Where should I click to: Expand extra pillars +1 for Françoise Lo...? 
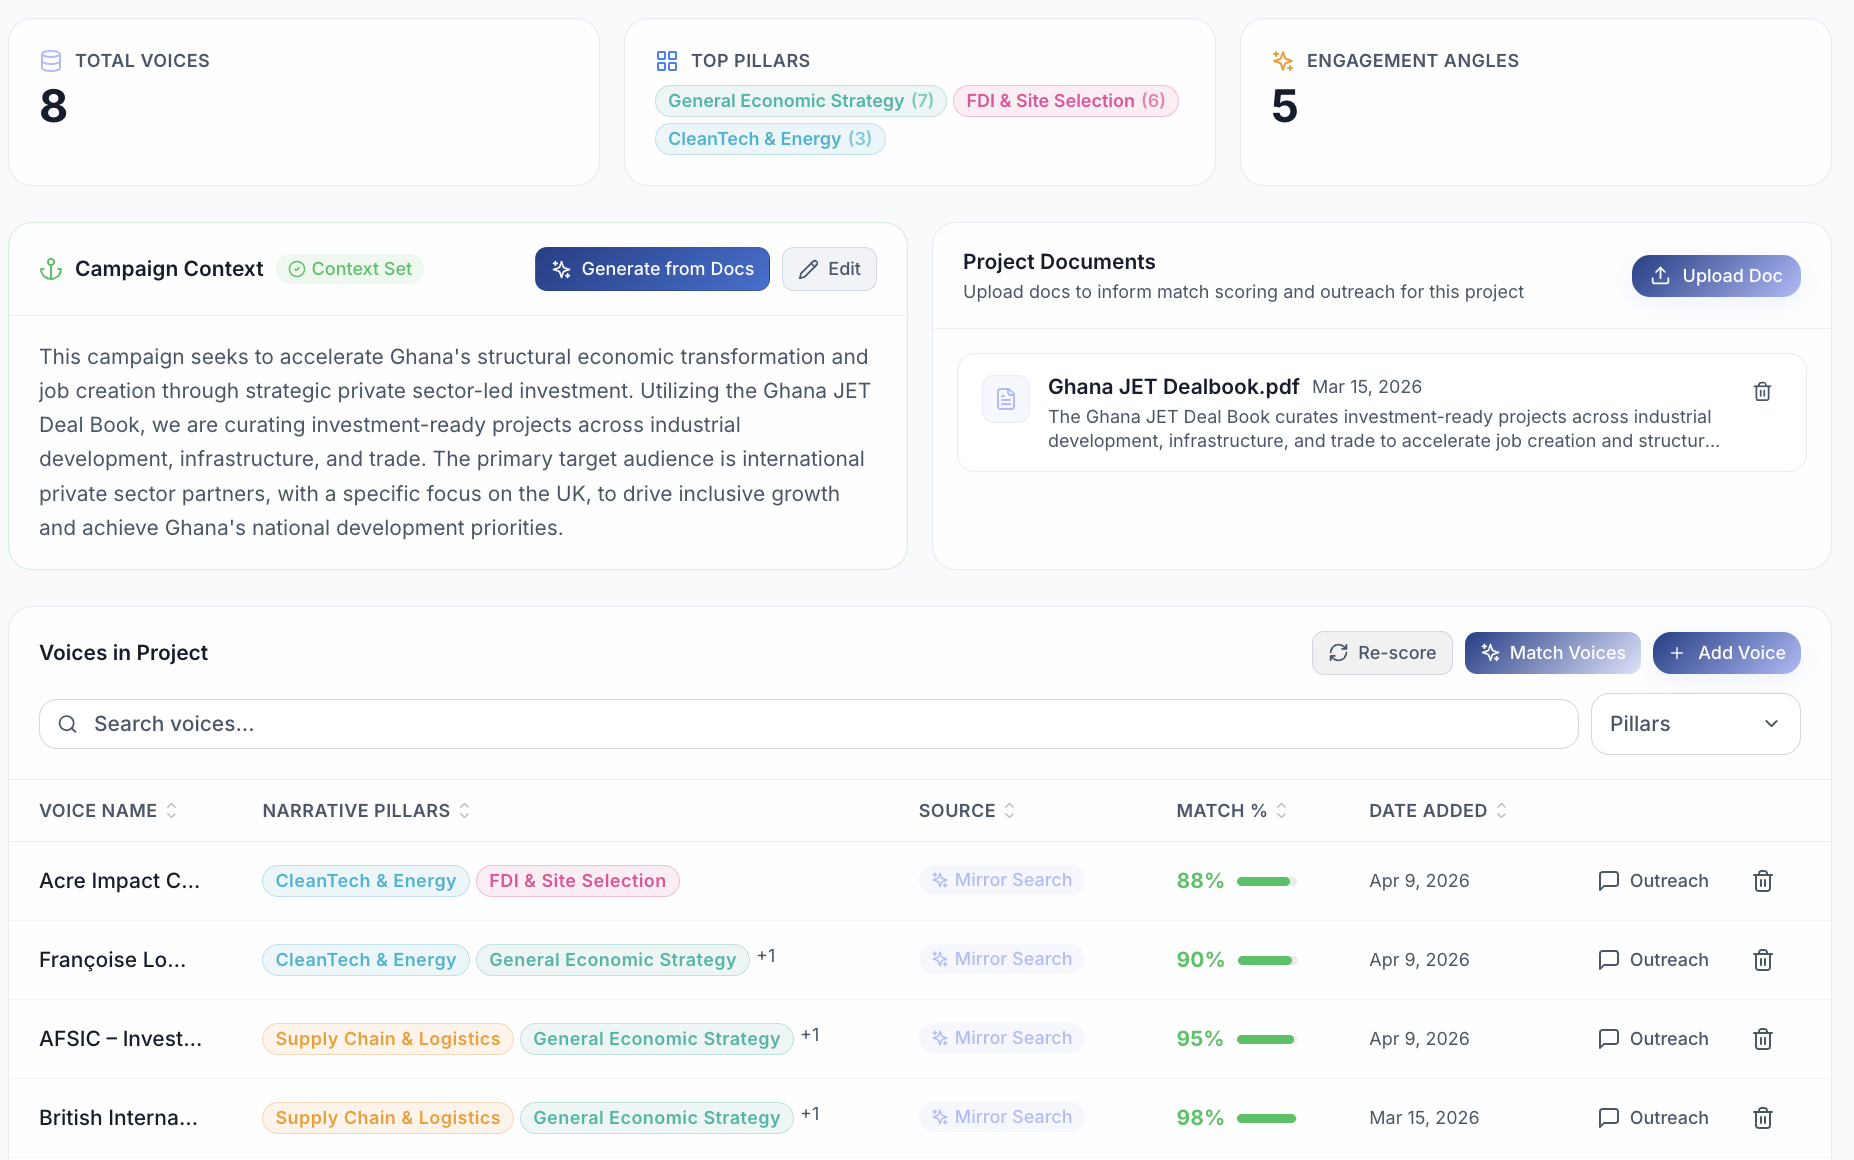766,956
